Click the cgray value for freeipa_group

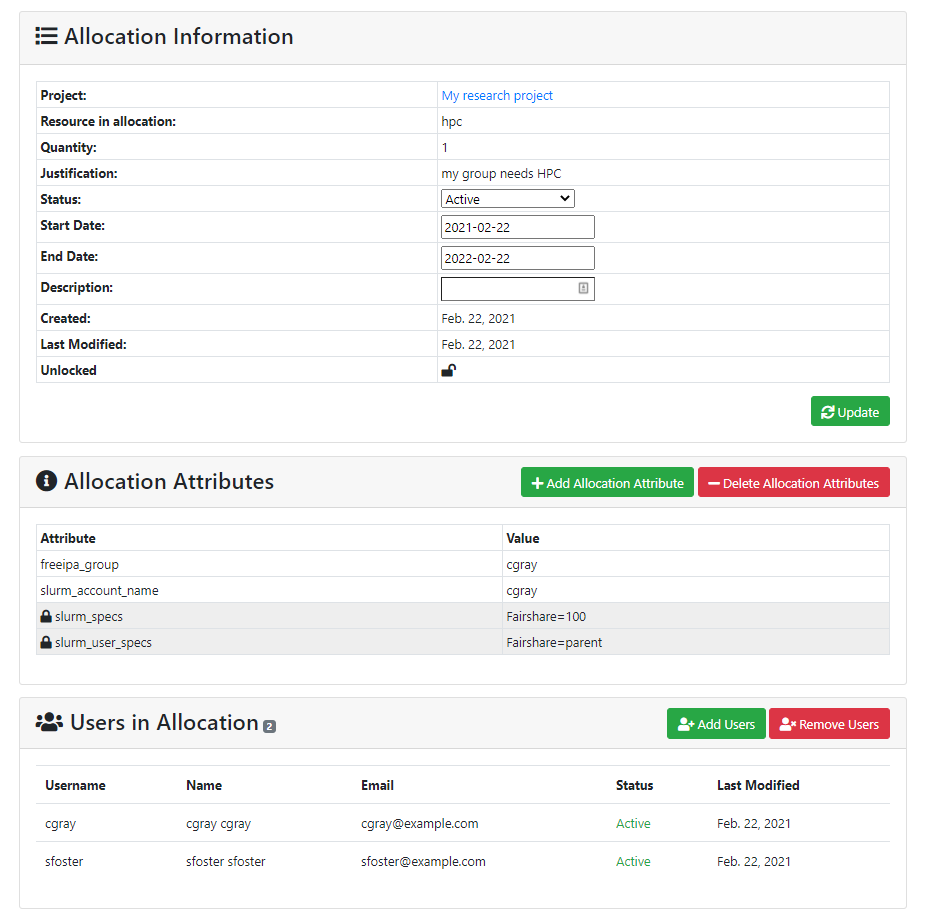[x=522, y=564]
